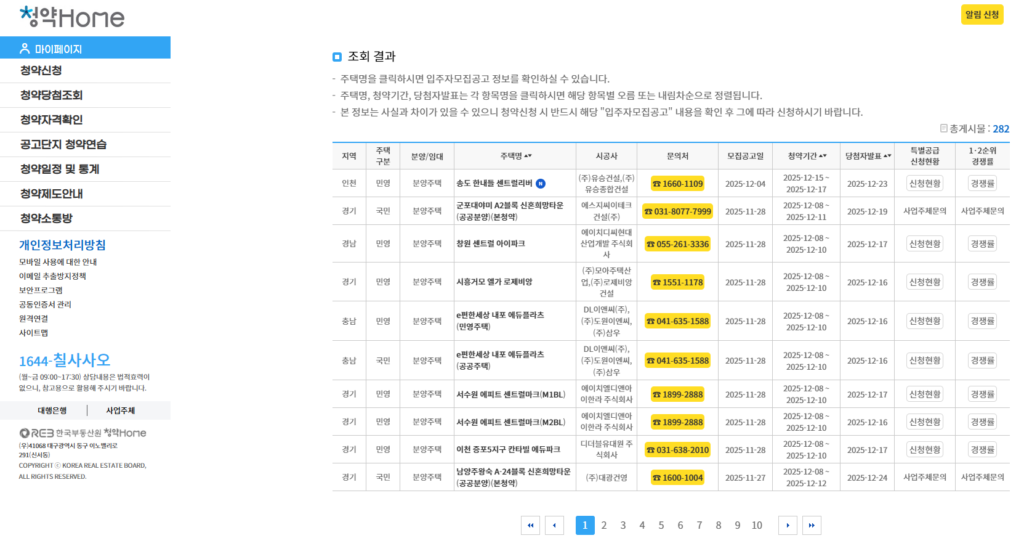Viewport: 1024px width, 538px height.
Task: Go to previous page with left arrow
Action: 554,525
